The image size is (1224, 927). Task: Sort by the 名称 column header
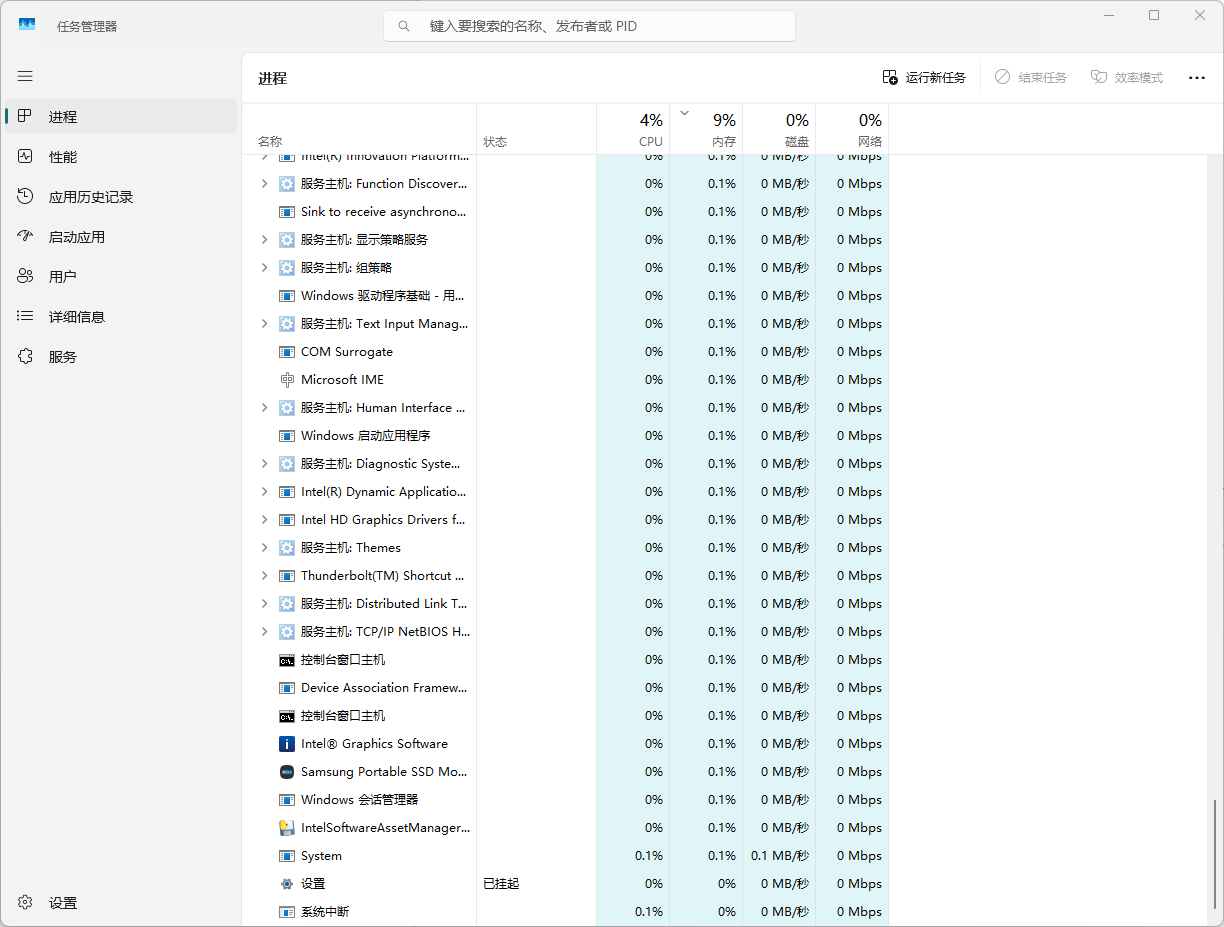359,129
